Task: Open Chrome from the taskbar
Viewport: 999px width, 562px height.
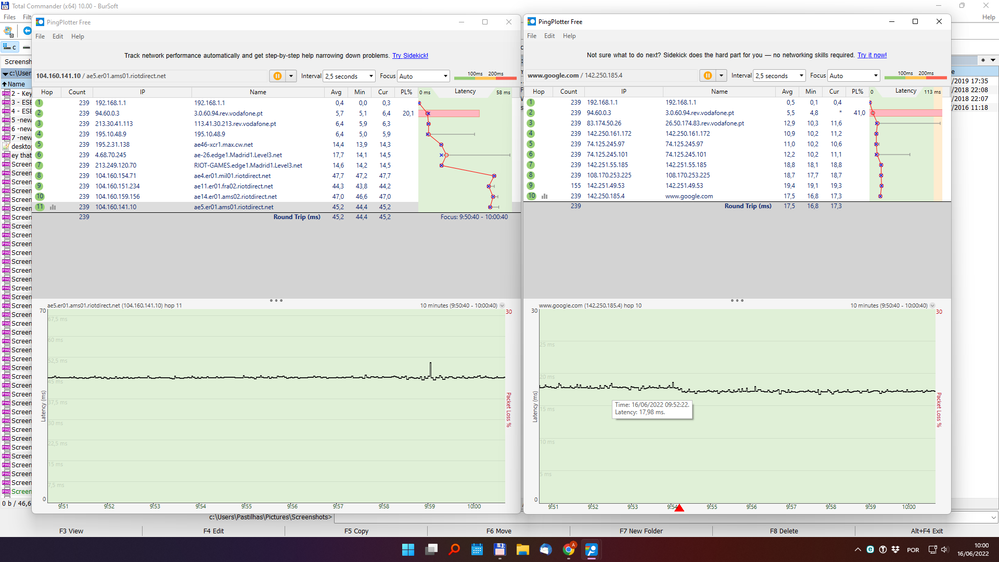Action: pos(568,550)
